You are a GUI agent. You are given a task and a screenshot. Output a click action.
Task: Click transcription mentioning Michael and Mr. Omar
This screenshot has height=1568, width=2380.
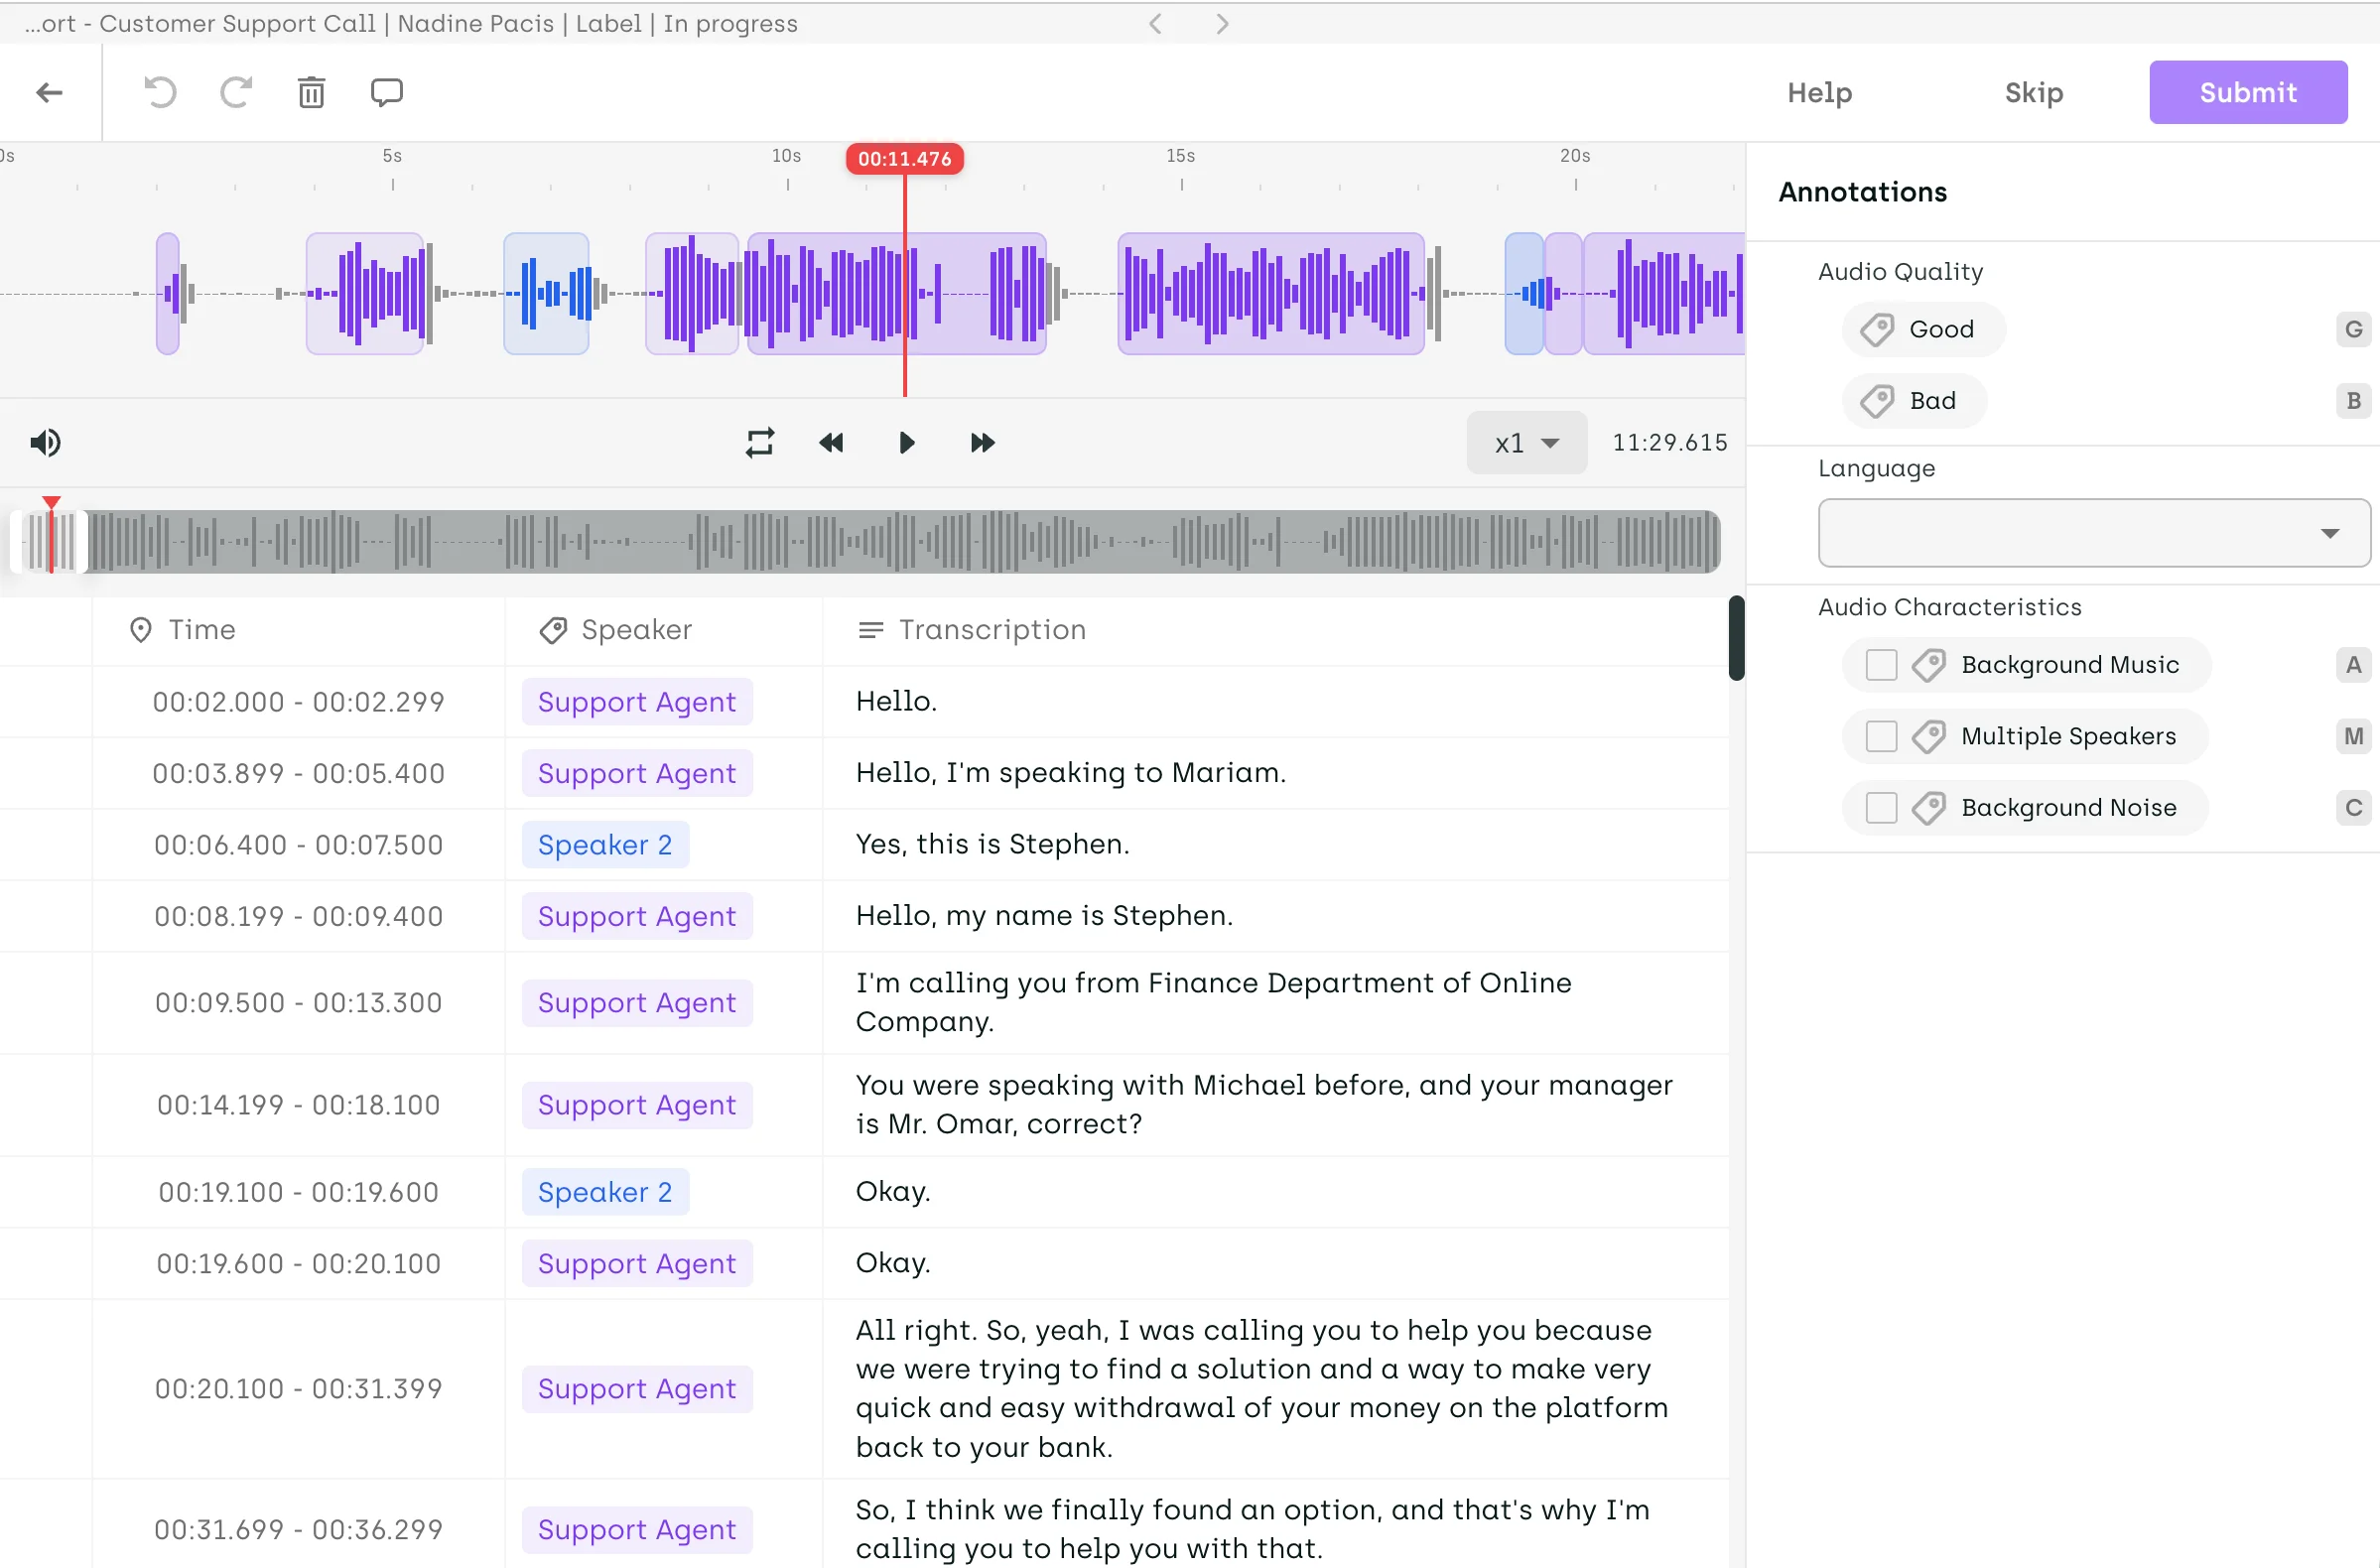point(1264,1104)
